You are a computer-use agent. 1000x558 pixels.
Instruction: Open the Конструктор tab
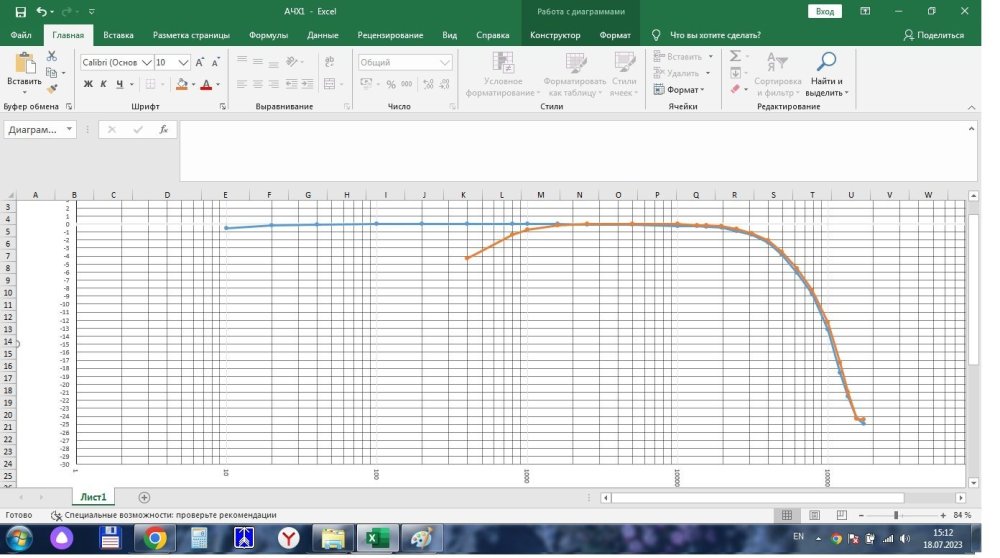[555, 35]
